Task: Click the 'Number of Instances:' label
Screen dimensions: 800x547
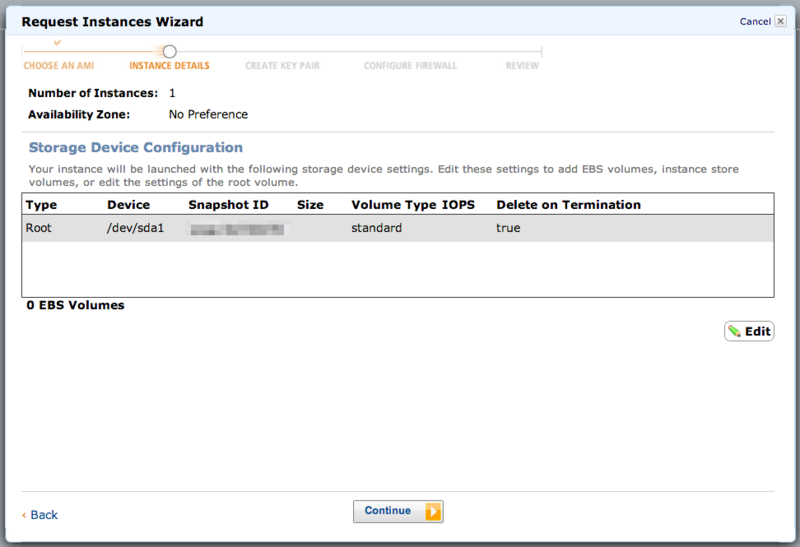Action: 93,93
